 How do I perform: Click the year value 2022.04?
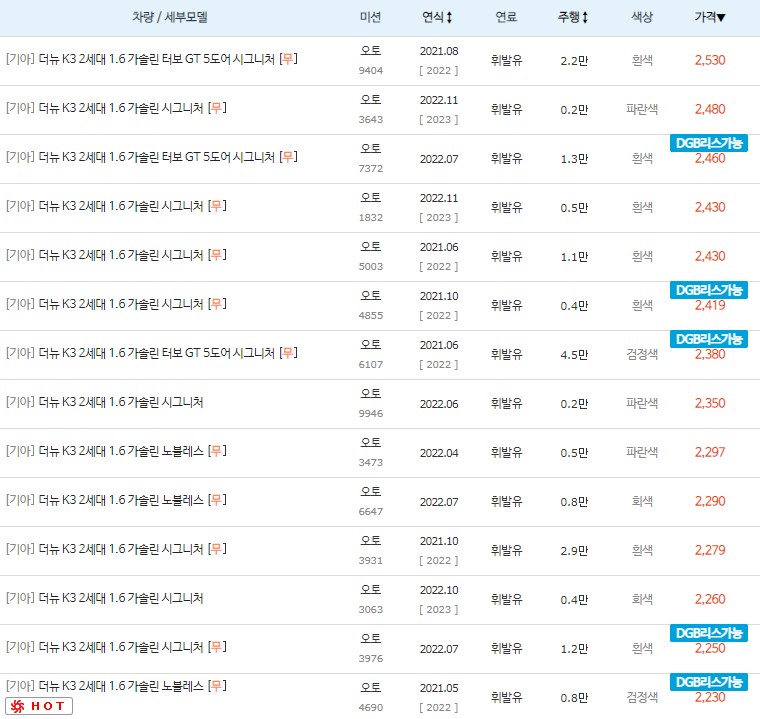439,453
